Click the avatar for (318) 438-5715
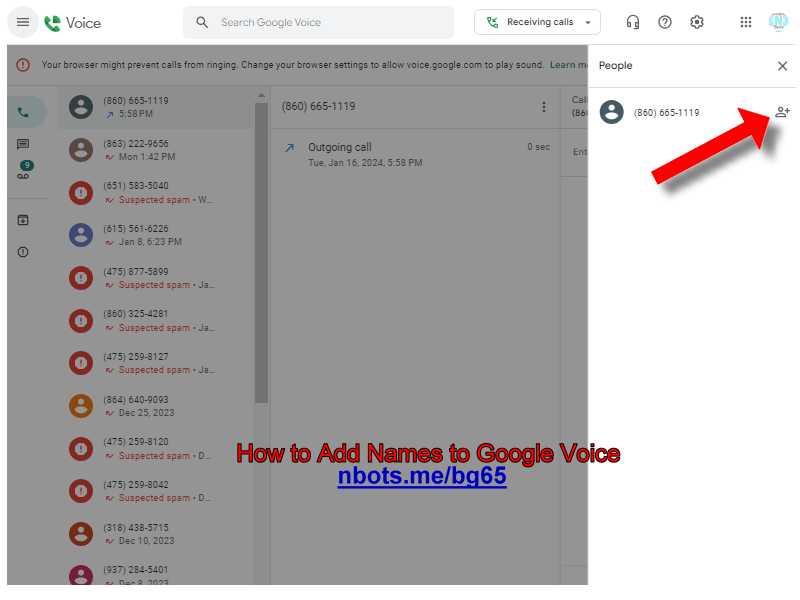This screenshot has width=800, height=600. click(81, 534)
